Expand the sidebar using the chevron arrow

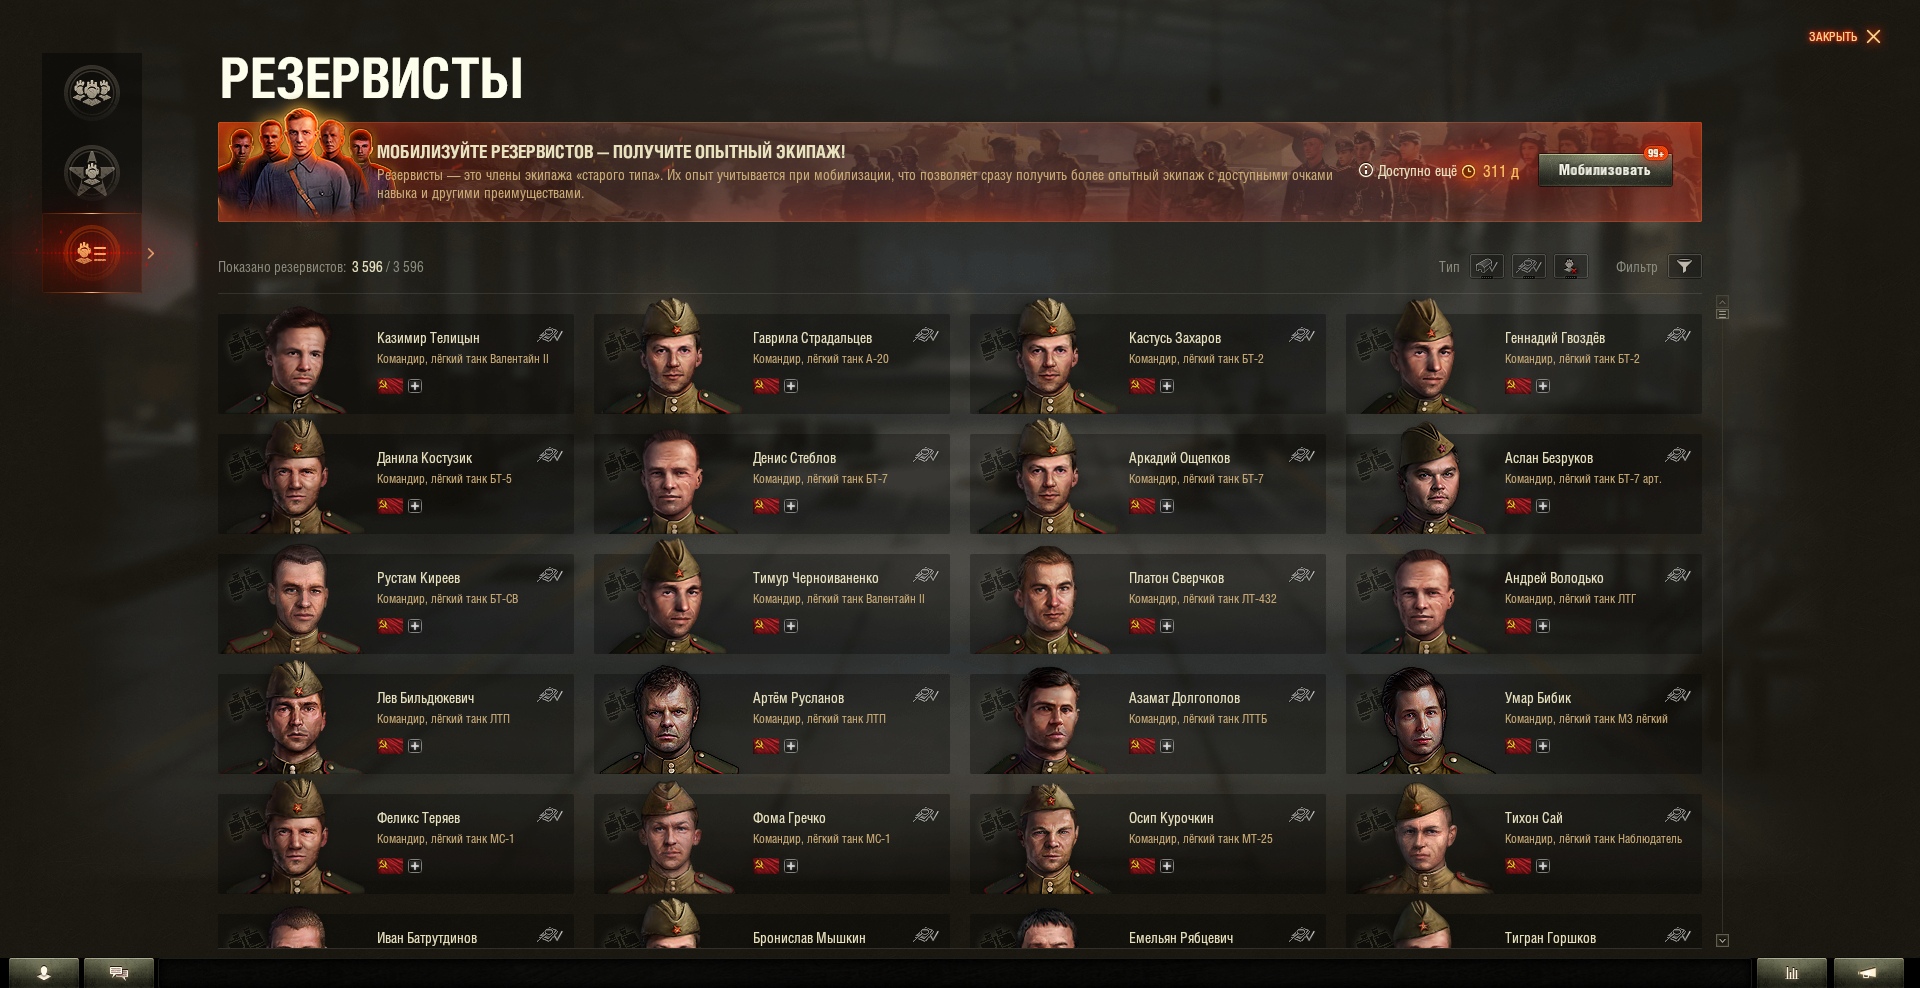click(x=151, y=253)
